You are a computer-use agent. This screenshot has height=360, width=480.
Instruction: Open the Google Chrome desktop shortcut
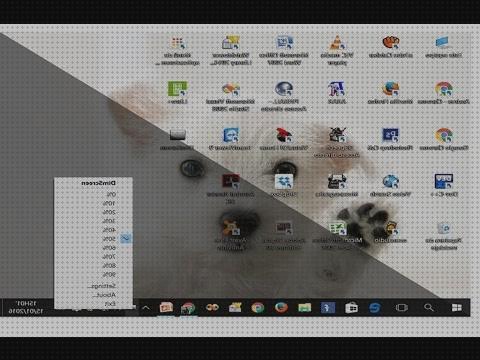coord(444,140)
